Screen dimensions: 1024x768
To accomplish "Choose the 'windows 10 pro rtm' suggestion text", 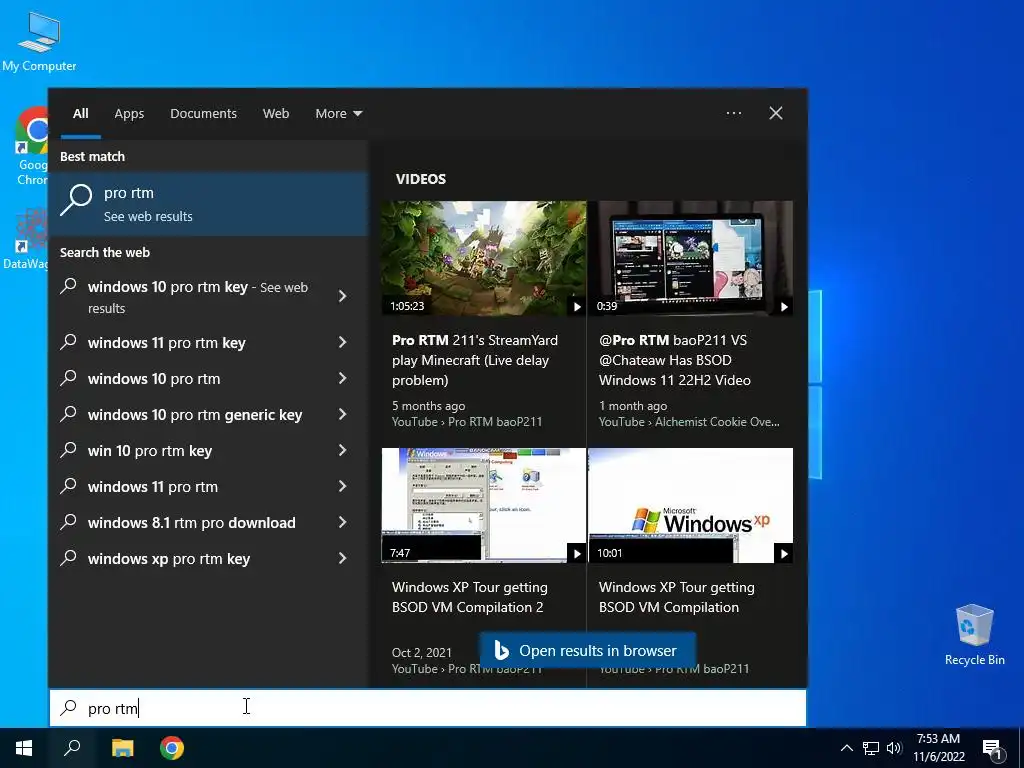I will [154, 379].
